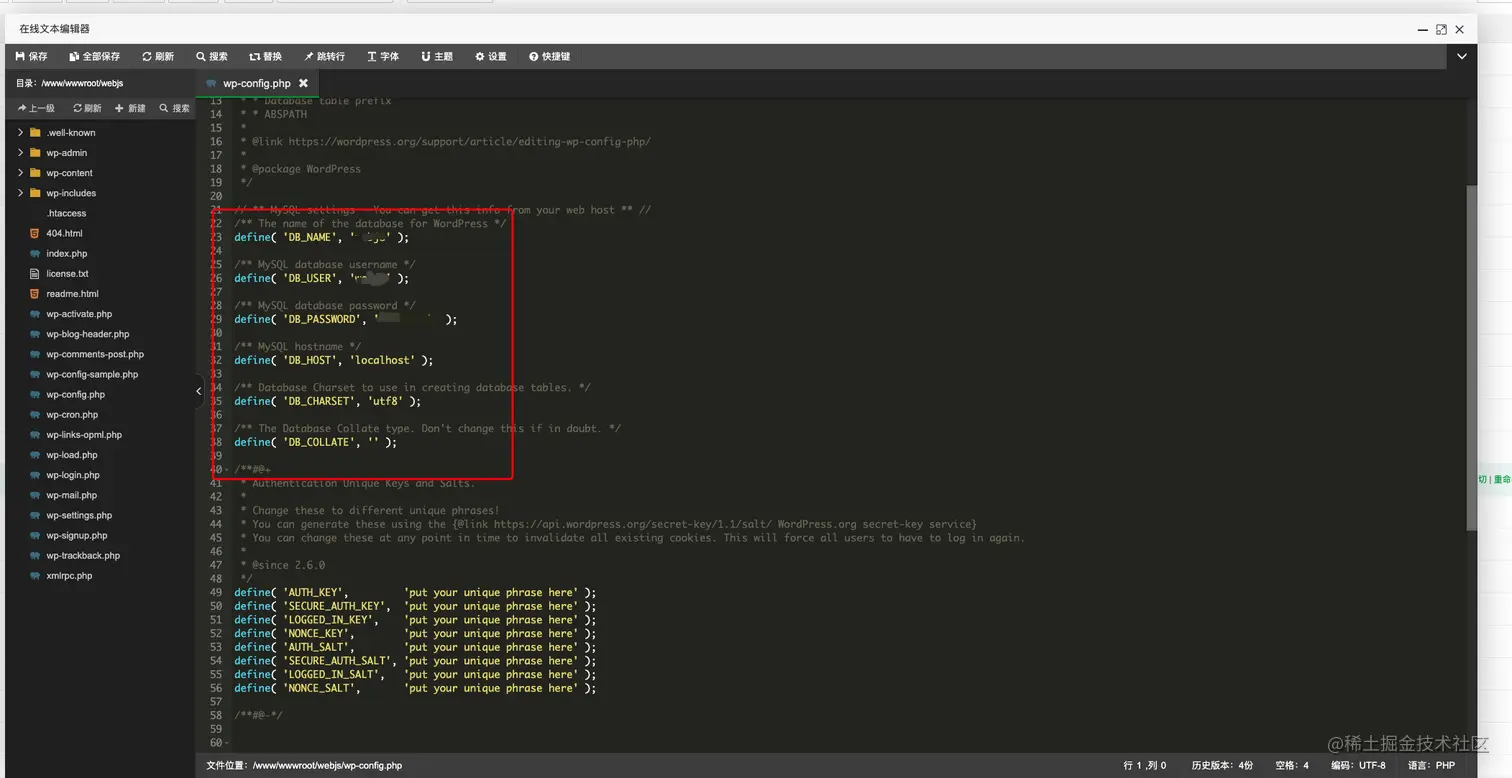Open readme.html file
Image resolution: width=1512 pixels, height=778 pixels.
[72, 294]
